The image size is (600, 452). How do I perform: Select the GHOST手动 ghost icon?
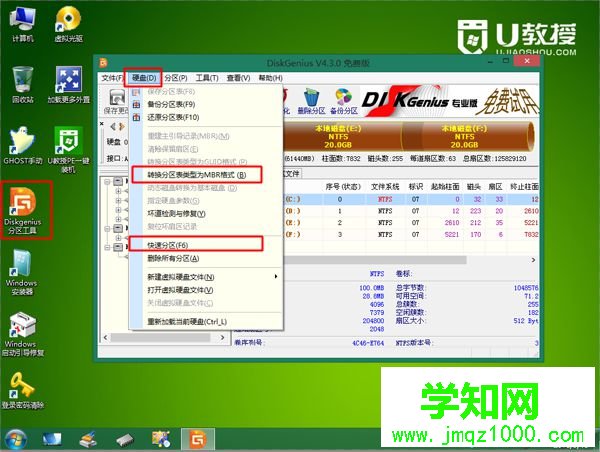point(23,146)
